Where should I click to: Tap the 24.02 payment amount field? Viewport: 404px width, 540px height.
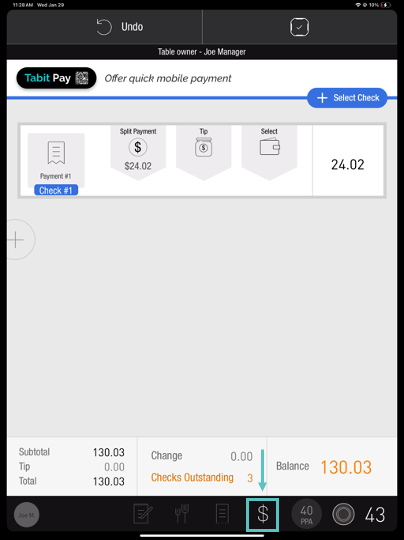(348, 165)
